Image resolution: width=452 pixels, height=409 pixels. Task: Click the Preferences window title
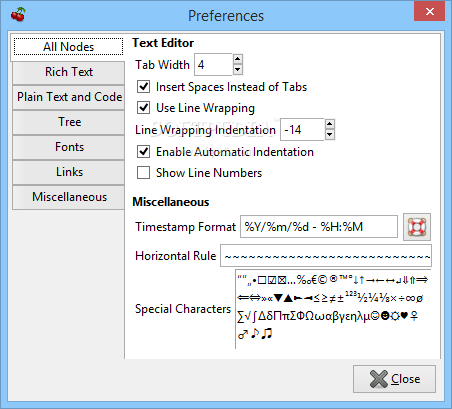[x=226, y=16]
